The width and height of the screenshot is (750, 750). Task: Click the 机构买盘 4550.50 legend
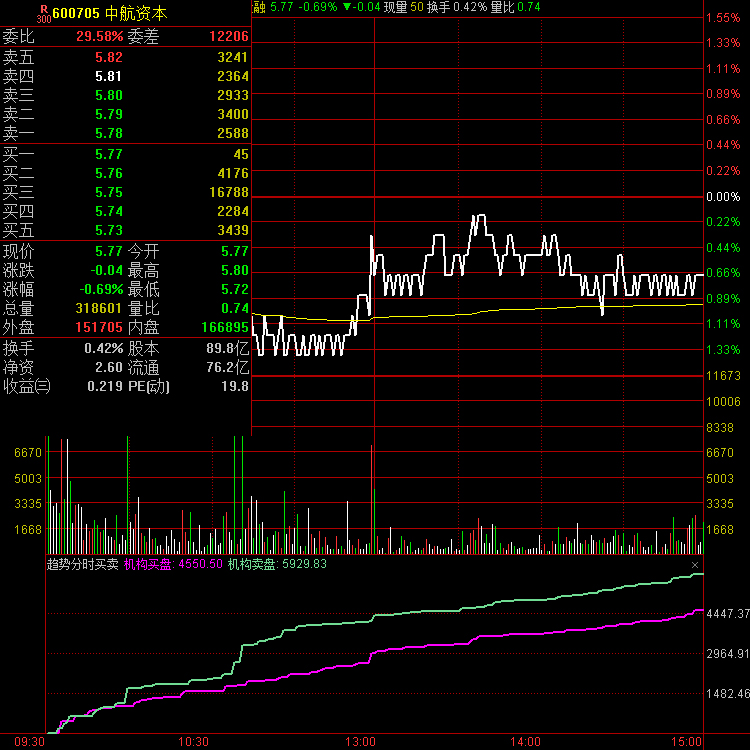pyautogui.click(x=173, y=564)
